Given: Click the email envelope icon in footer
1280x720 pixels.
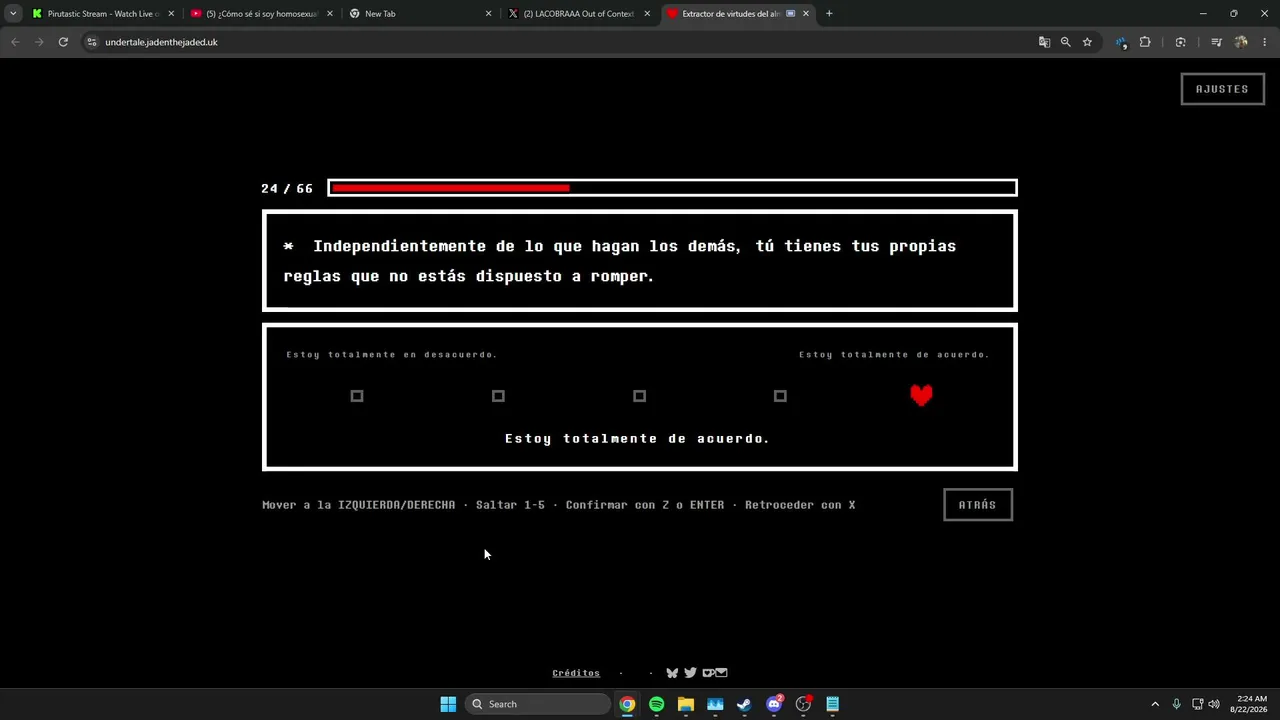Looking at the screenshot, I should click(x=722, y=673).
